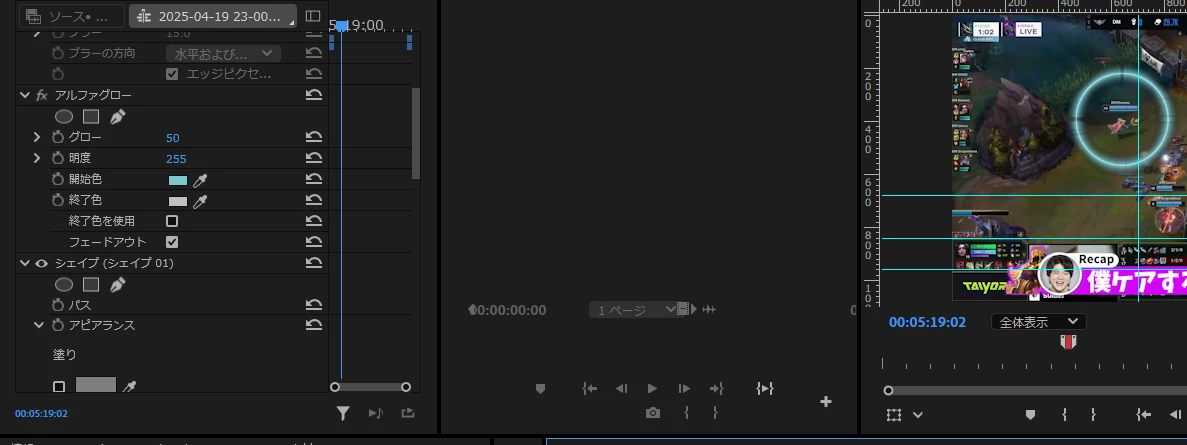Toggle the fx icon of アルファグロー

pos(42,95)
